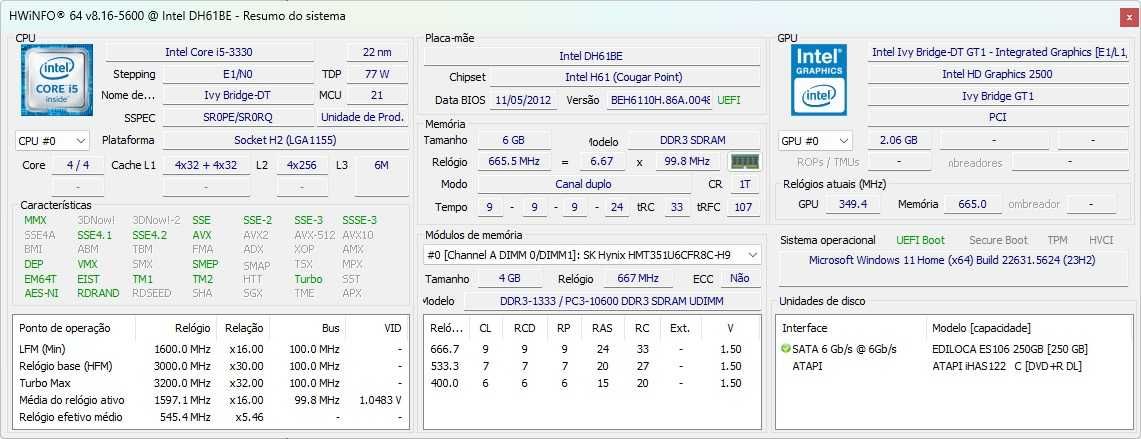Click the 6 GB memory size field
This screenshot has height=439, width=1141.
pyautogui.click(x=512, y=140)
